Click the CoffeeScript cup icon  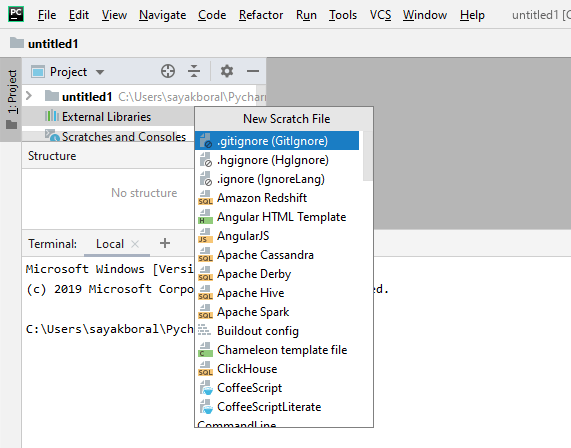pyautogui.click(x=206, y=388)
